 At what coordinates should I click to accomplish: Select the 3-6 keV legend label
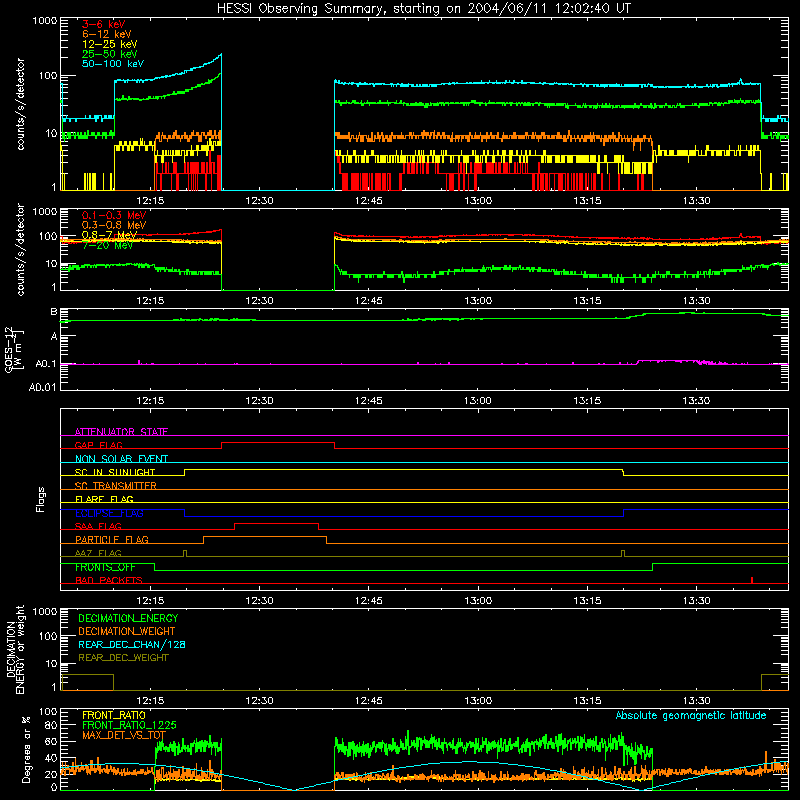104,24
